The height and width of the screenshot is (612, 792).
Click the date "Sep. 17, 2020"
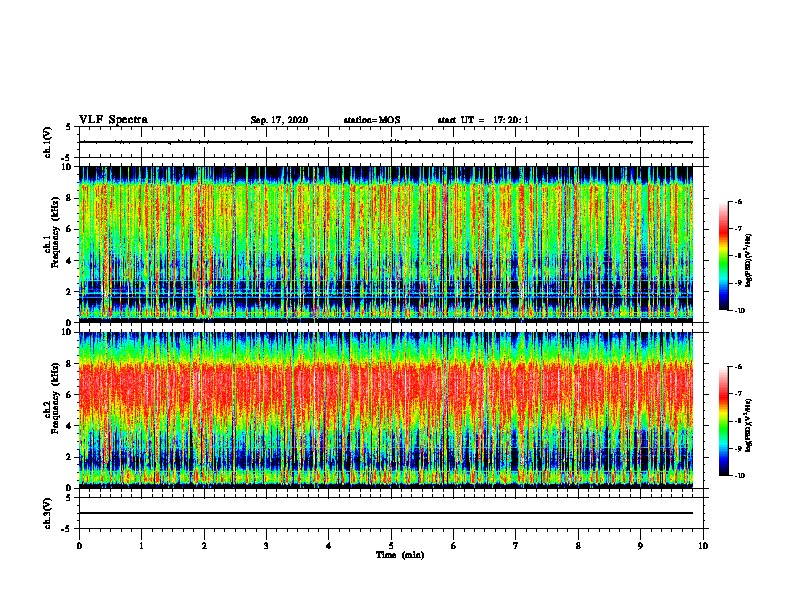coord(279,120)
